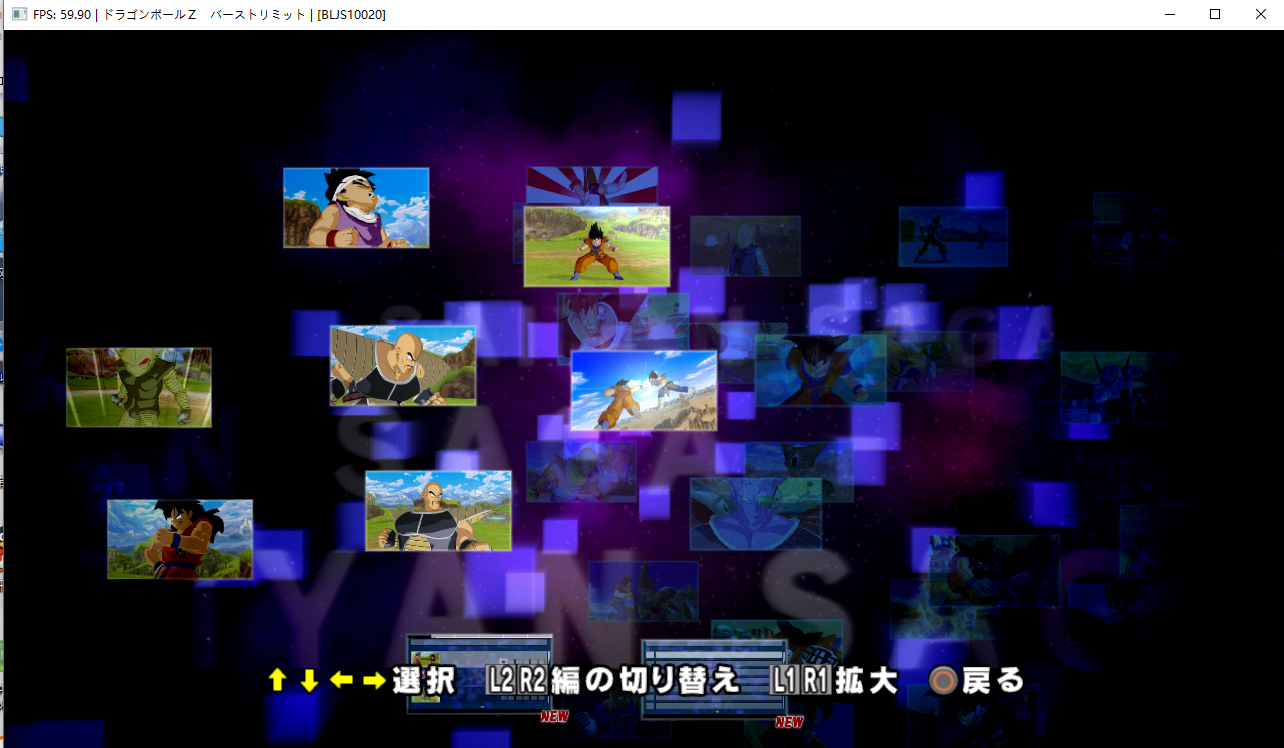The image size is (1284, 748).
Task: Select the red and white sunburst thumbnail
Action: click(592, 186)
